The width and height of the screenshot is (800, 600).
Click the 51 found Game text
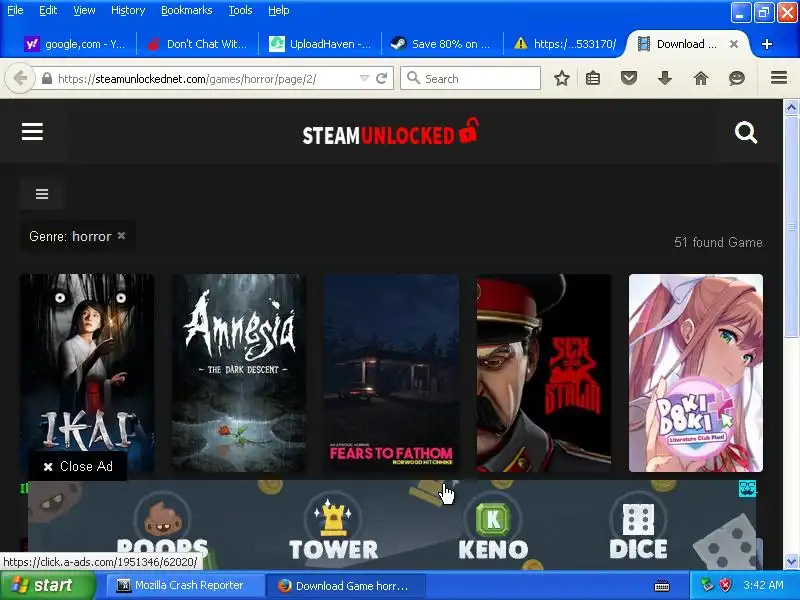[718, 242]
